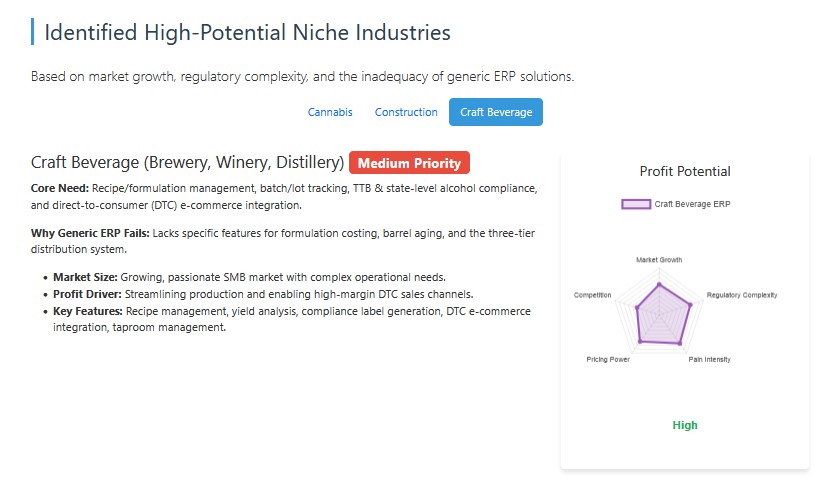The height and width of the screenshot is (491, 834).
Task: Click the Competition radar data point
Action: 636,306
